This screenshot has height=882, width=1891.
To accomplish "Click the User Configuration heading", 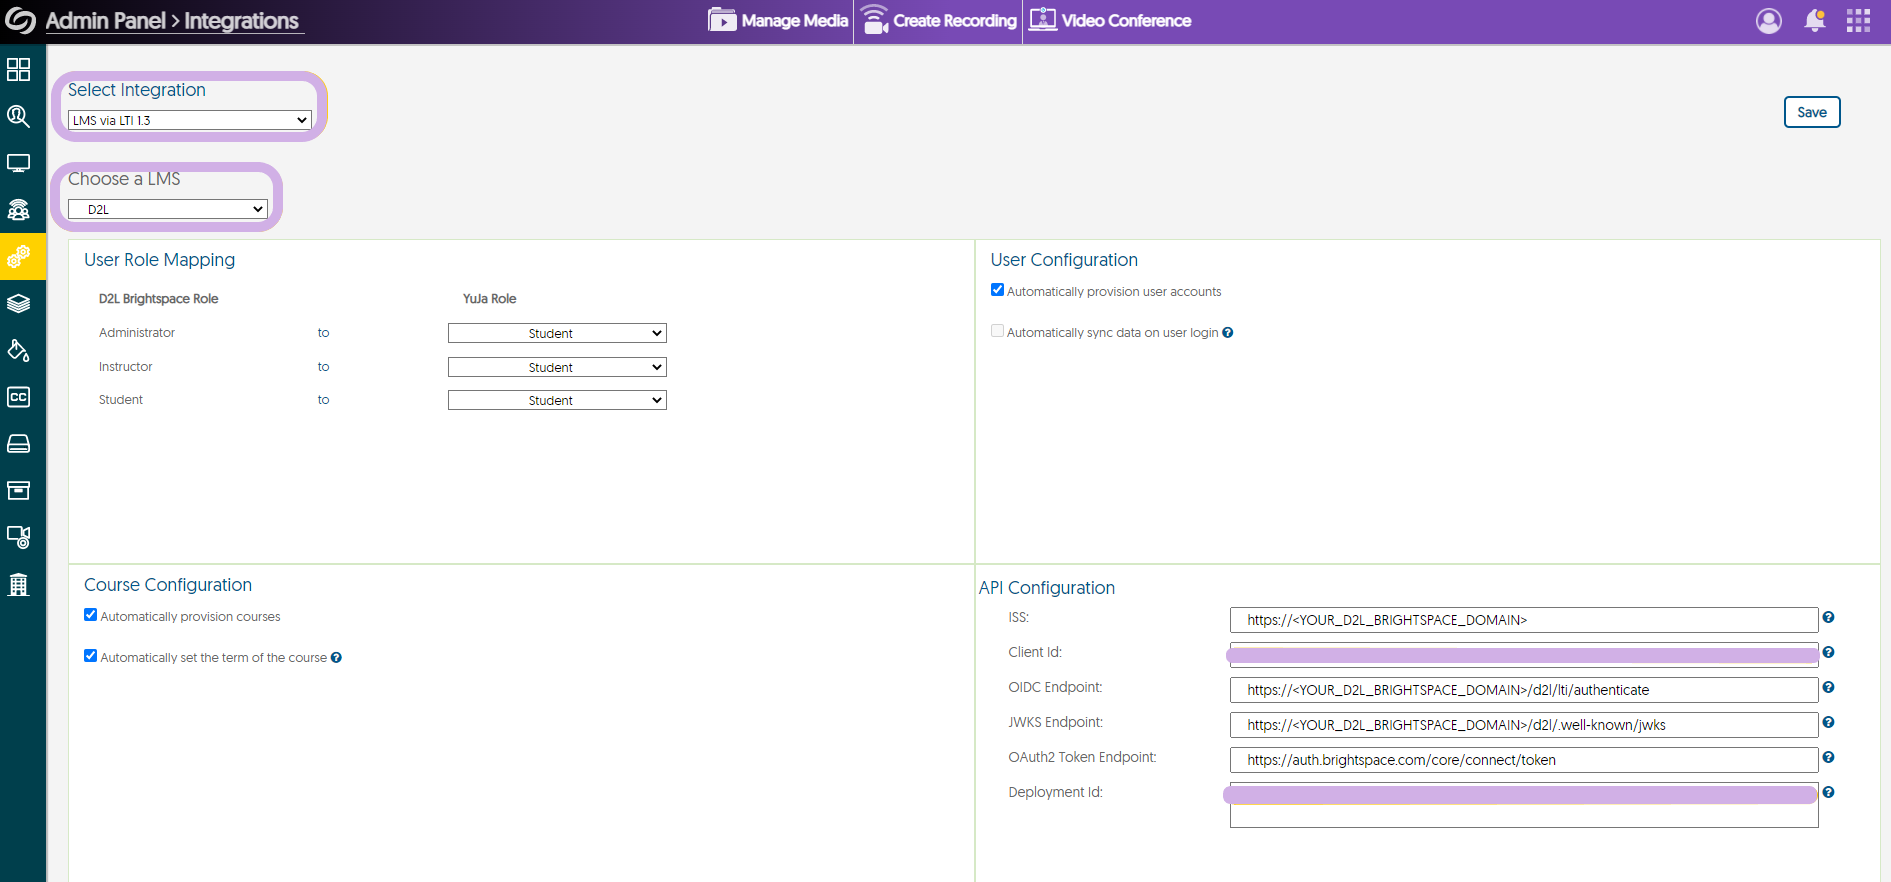I will coord(1064,260).
